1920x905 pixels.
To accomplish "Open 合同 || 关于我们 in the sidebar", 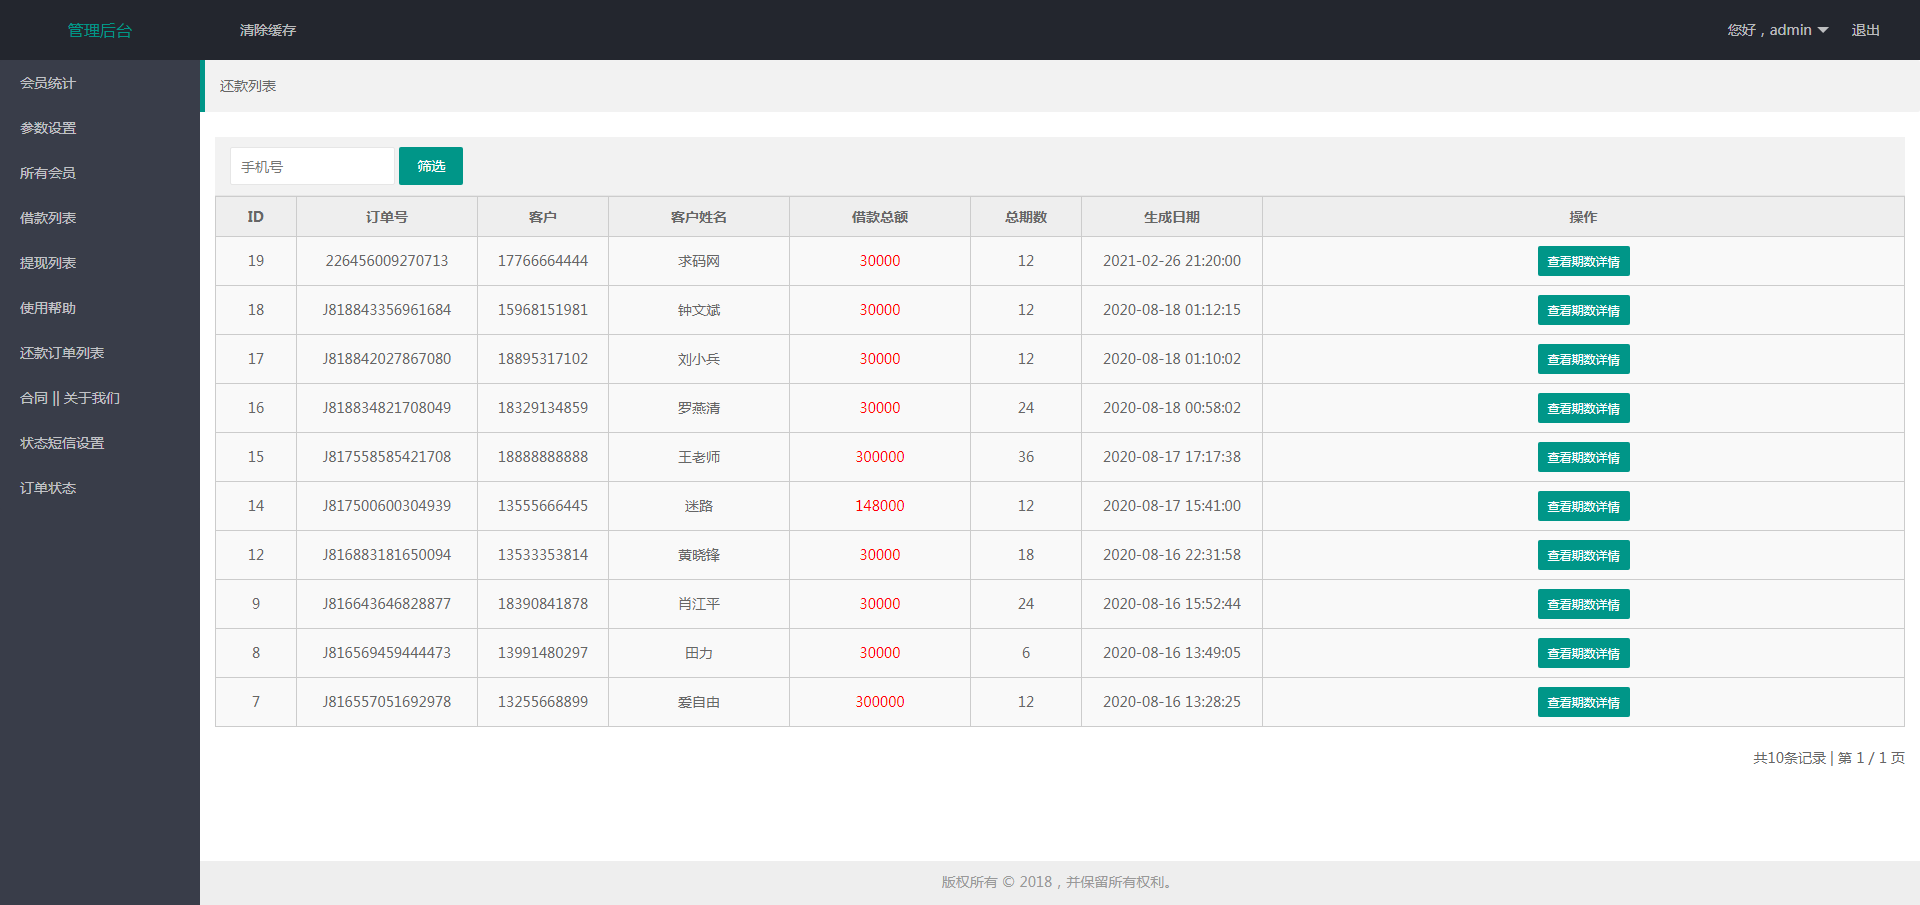I will click(x=70, y=398).
